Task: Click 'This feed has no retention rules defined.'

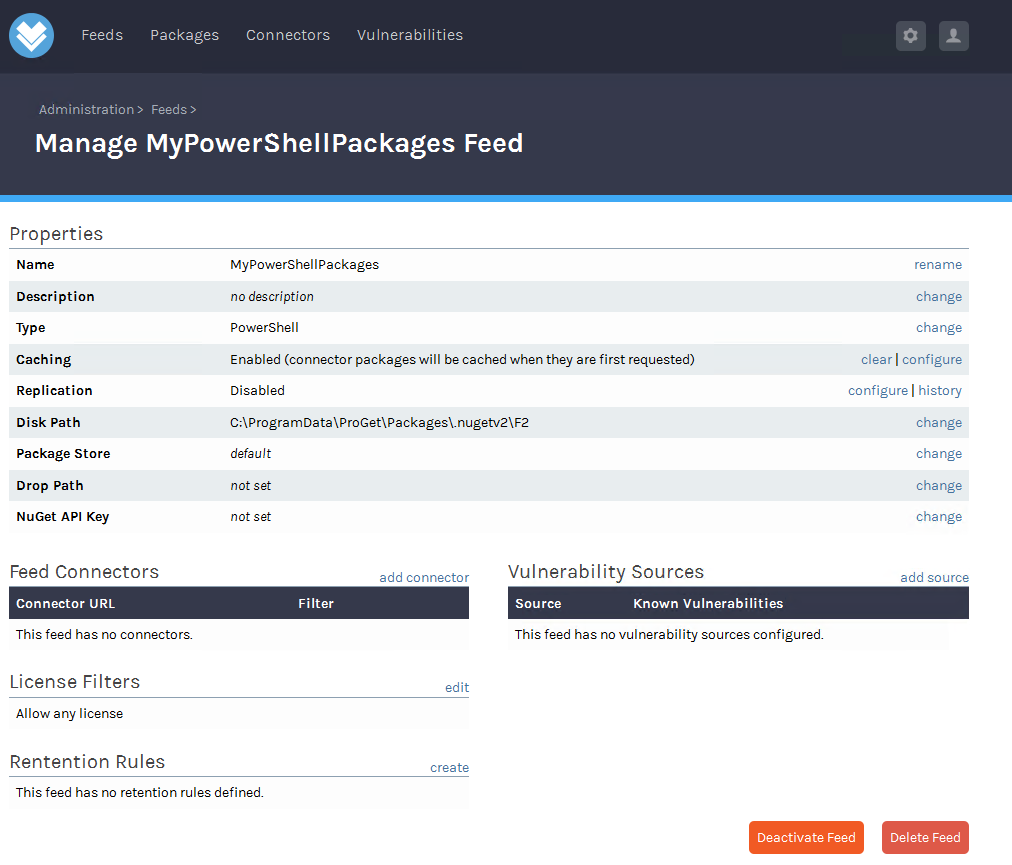Action: [140, 792]
